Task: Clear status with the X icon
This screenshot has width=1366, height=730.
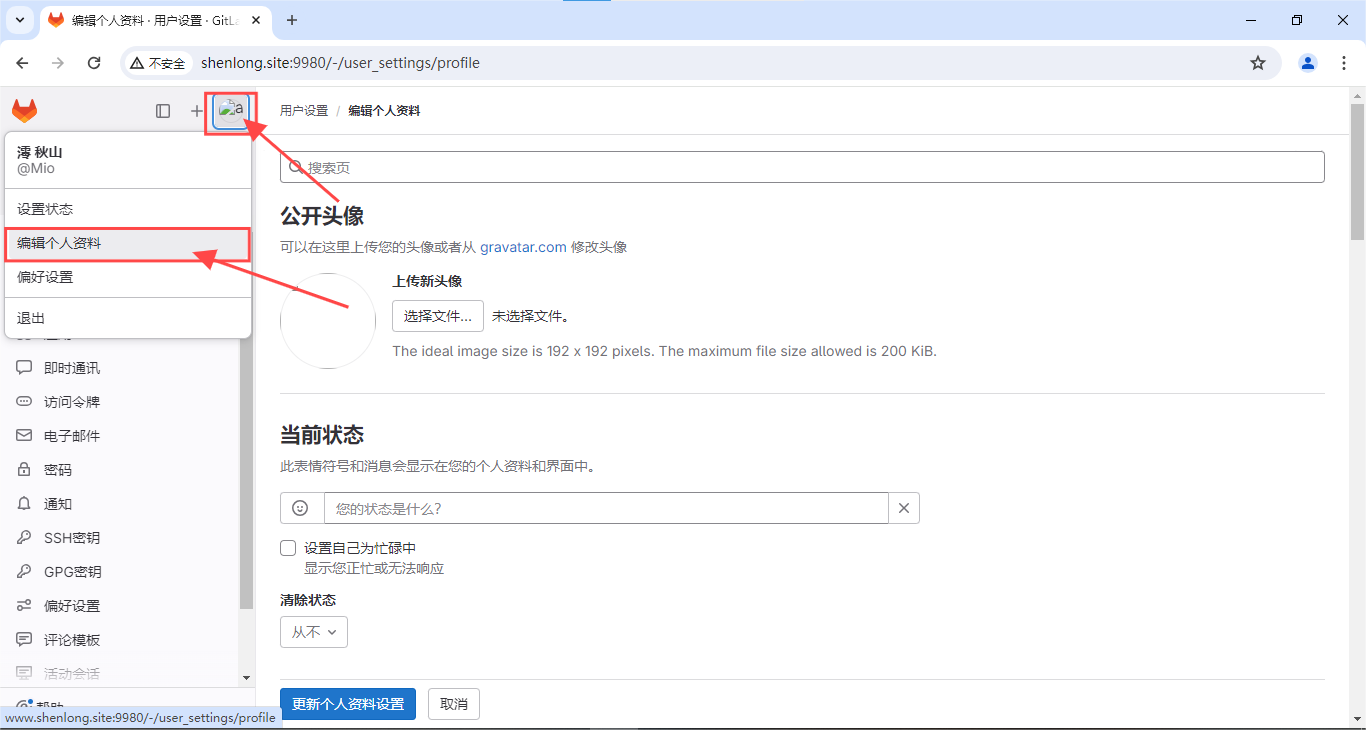Action: 903,508
